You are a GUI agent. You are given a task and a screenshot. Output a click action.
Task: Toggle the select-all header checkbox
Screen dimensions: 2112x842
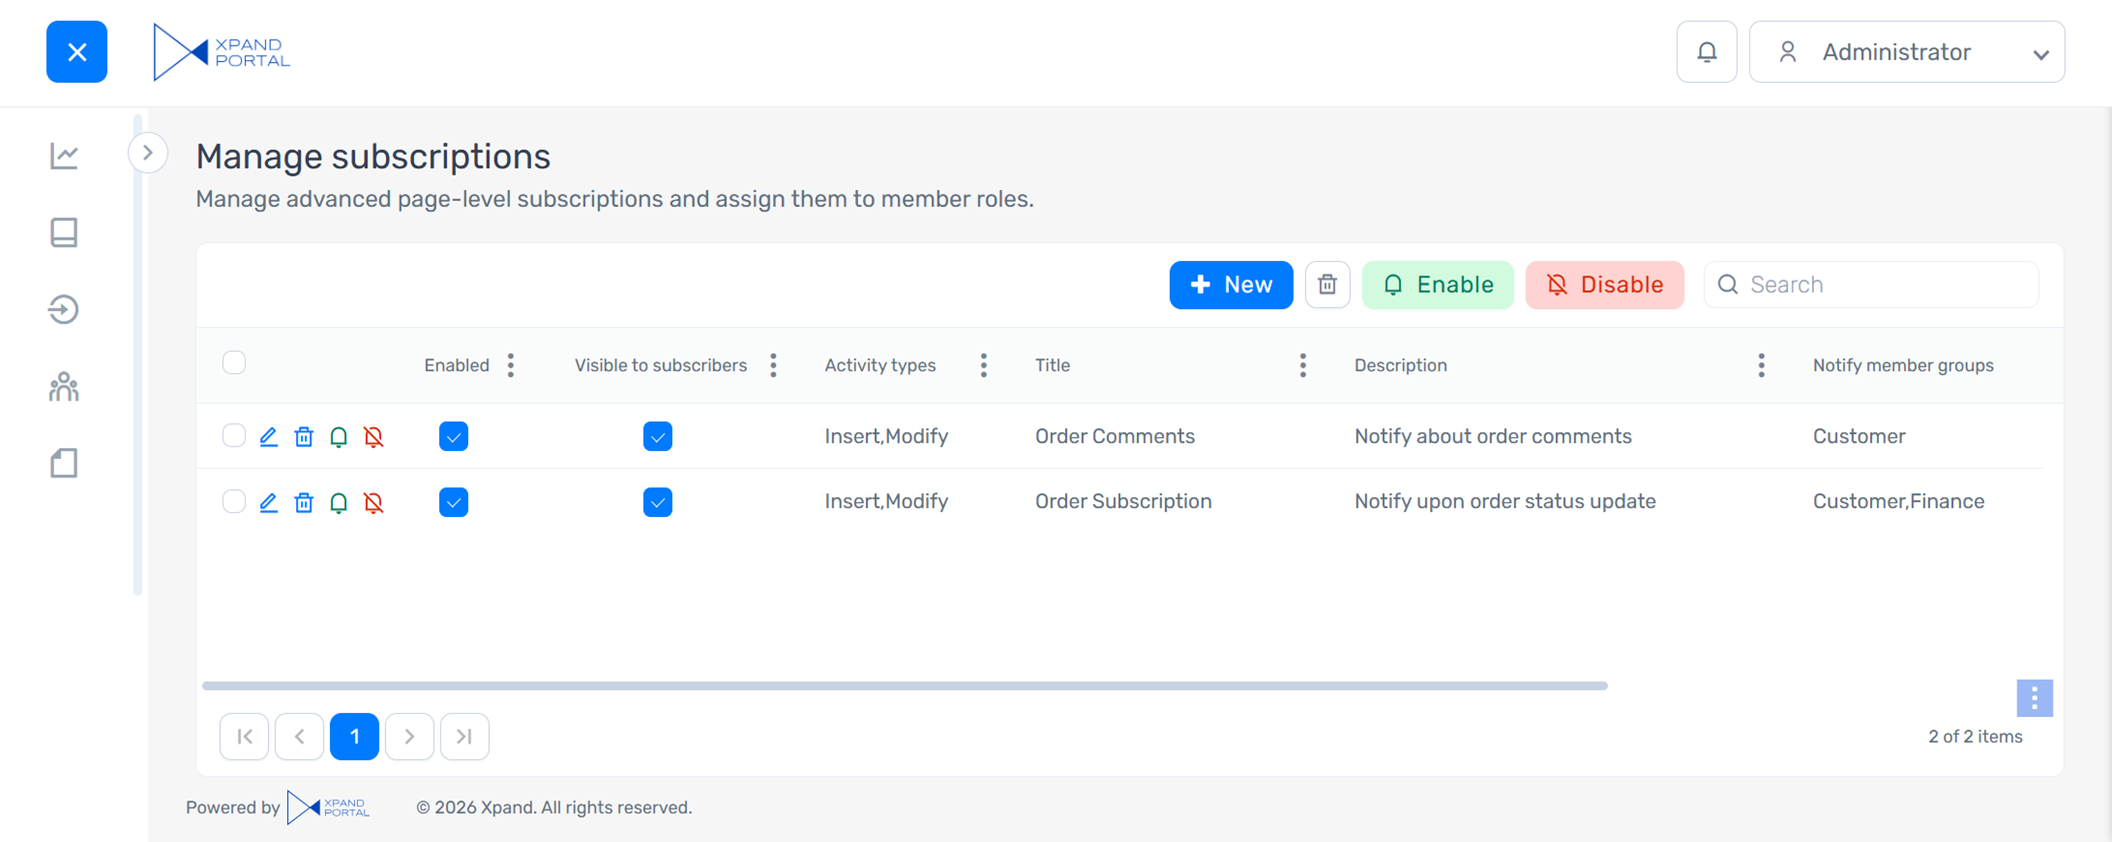[x=234, y=363]
